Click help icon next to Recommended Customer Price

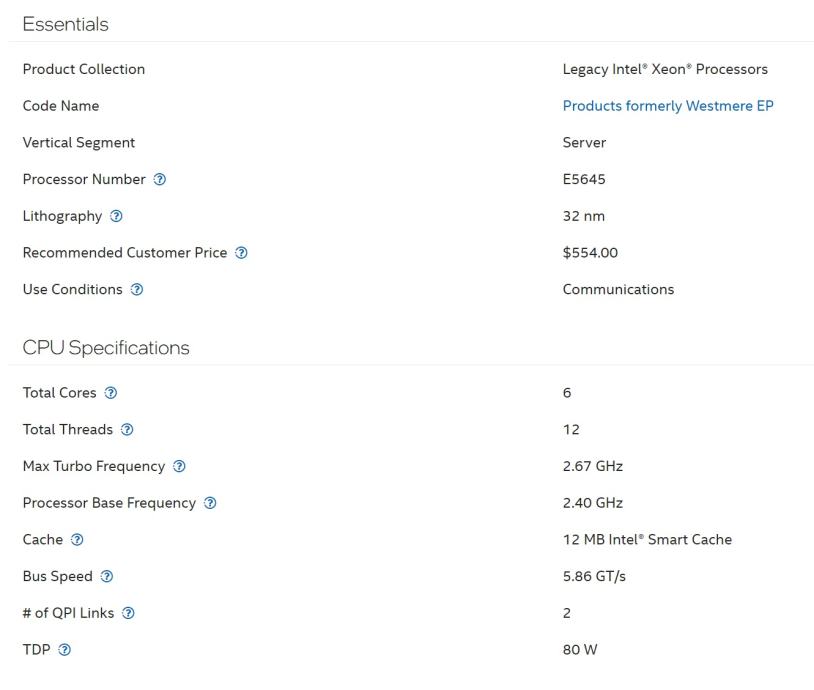242,253
